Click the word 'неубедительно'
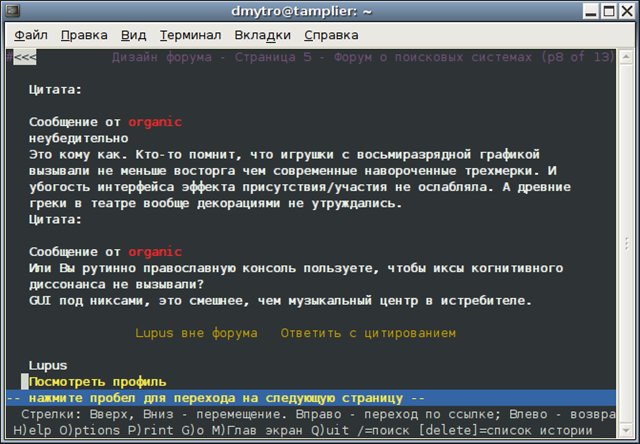 click(78, 138)
